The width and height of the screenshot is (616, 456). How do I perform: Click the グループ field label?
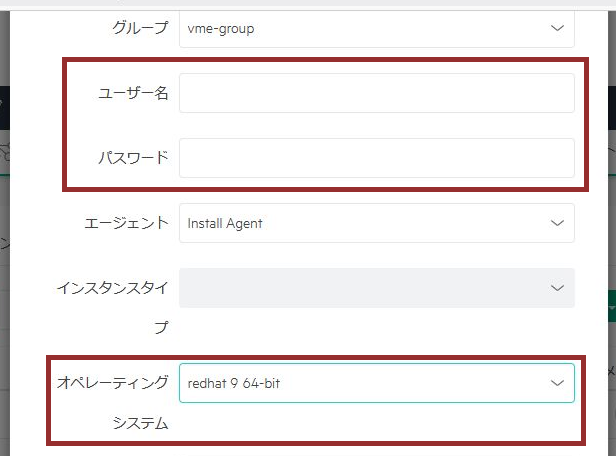point(140,29)
